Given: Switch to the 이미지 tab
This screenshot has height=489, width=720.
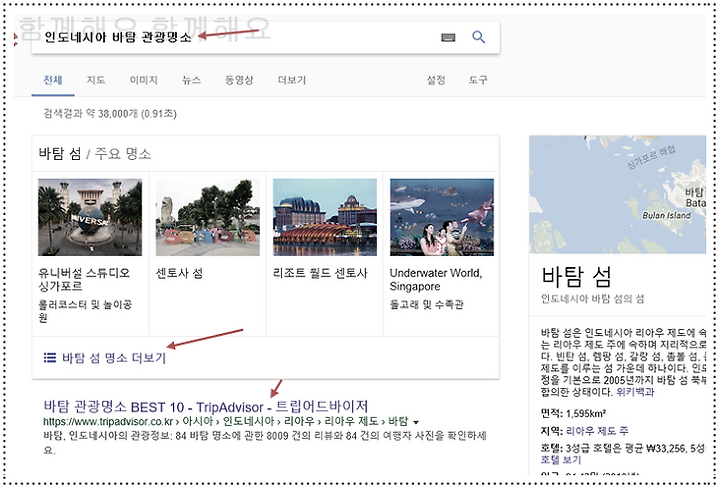Looking at the screenshot, I should 143,80.
